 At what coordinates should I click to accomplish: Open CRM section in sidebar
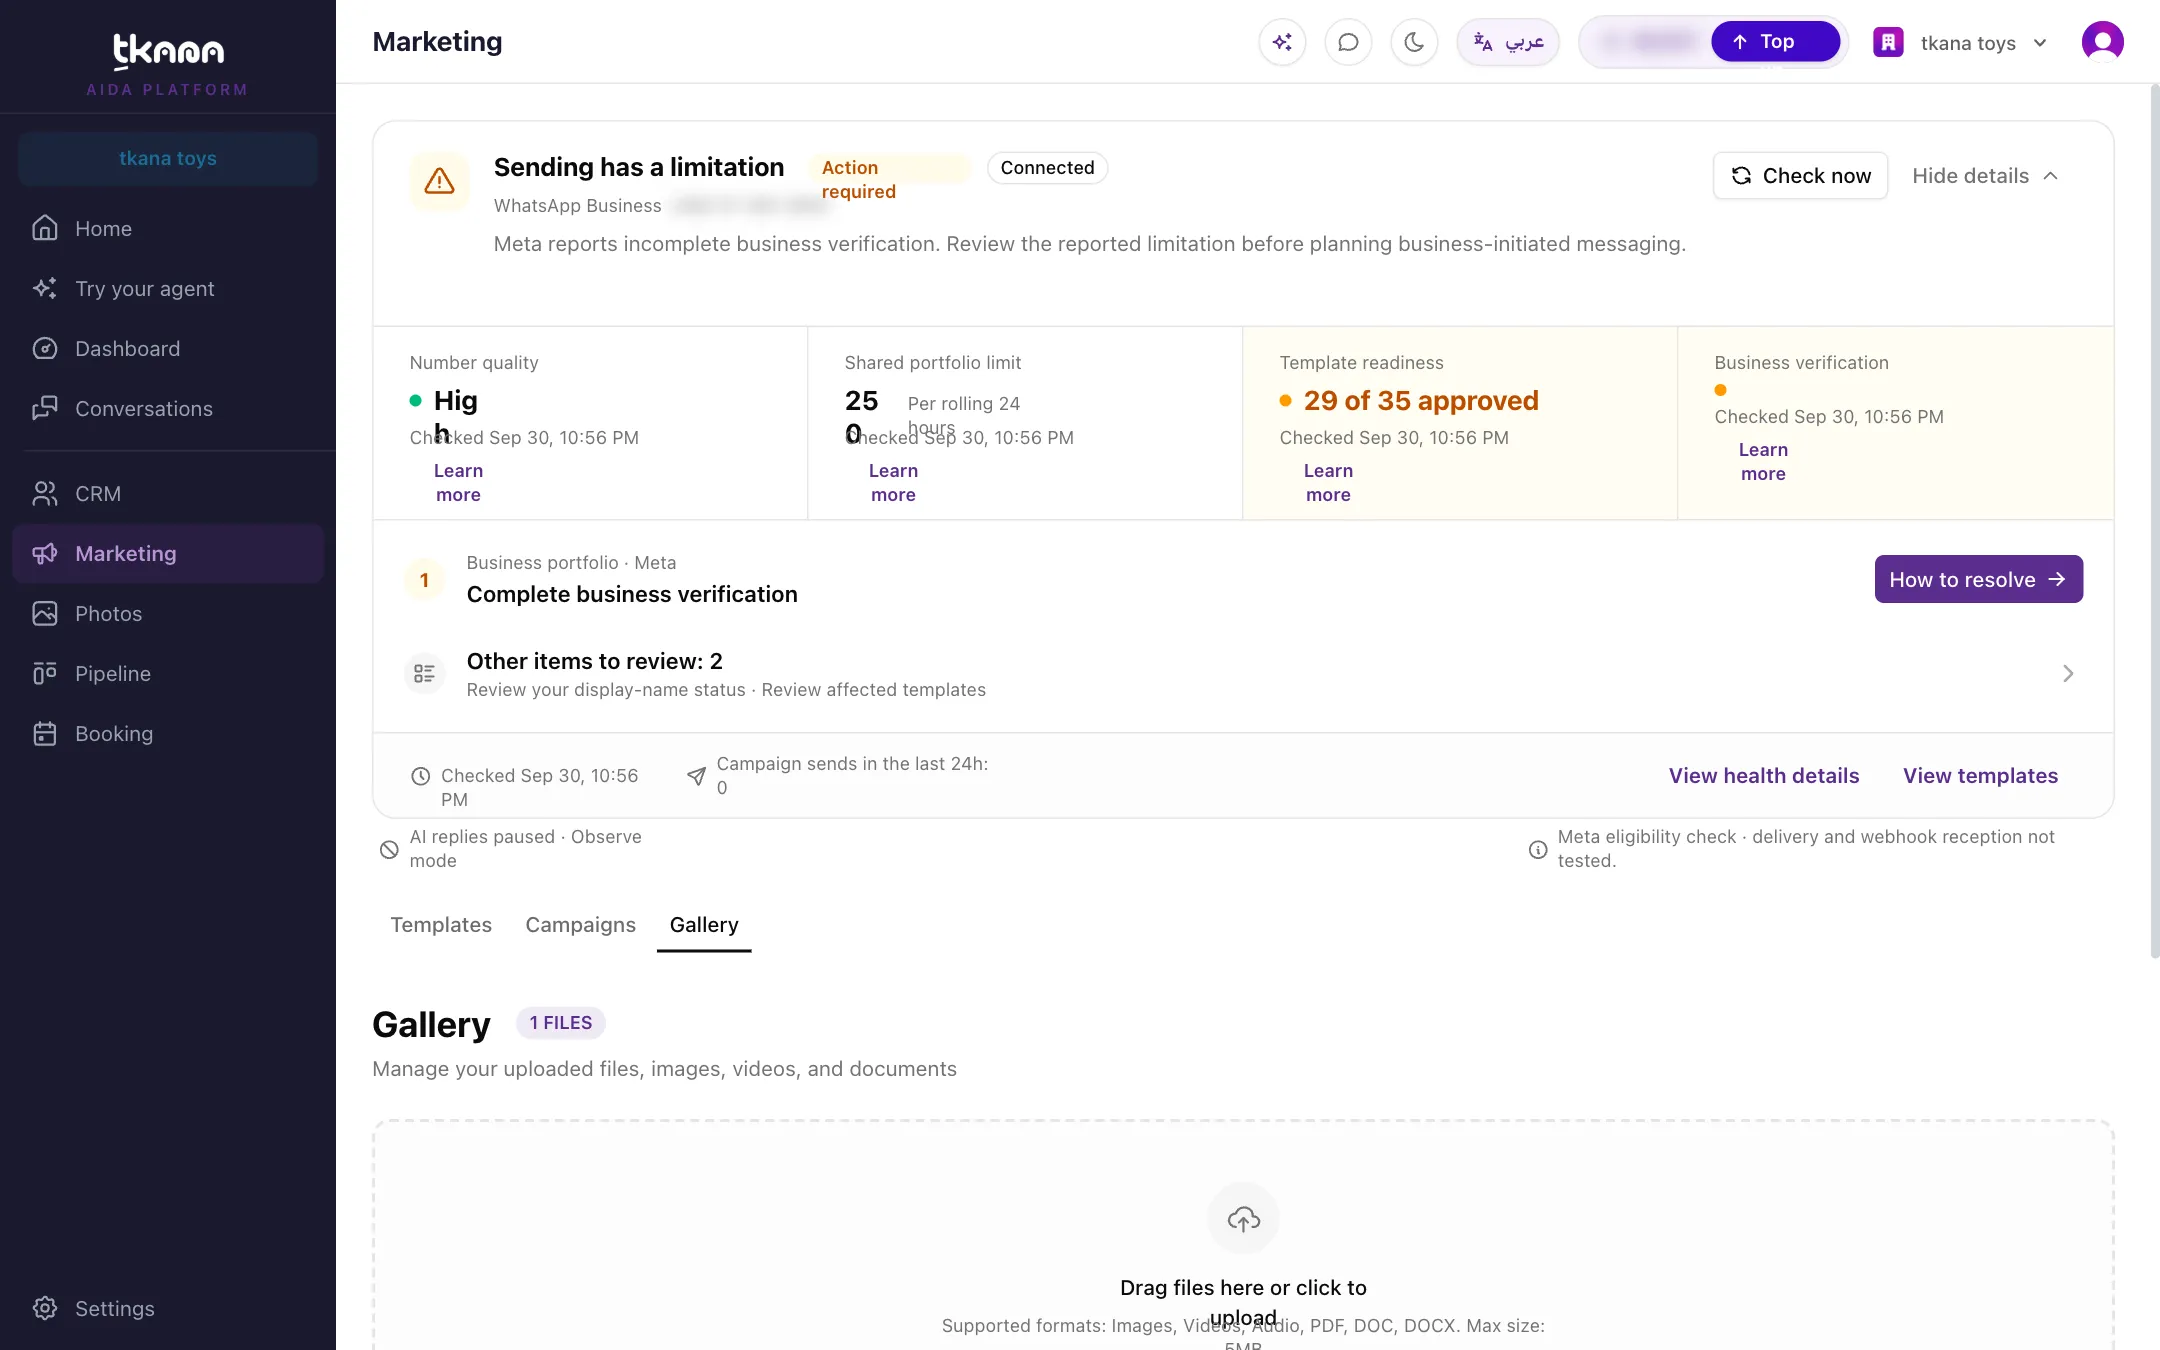click(168, 493)
